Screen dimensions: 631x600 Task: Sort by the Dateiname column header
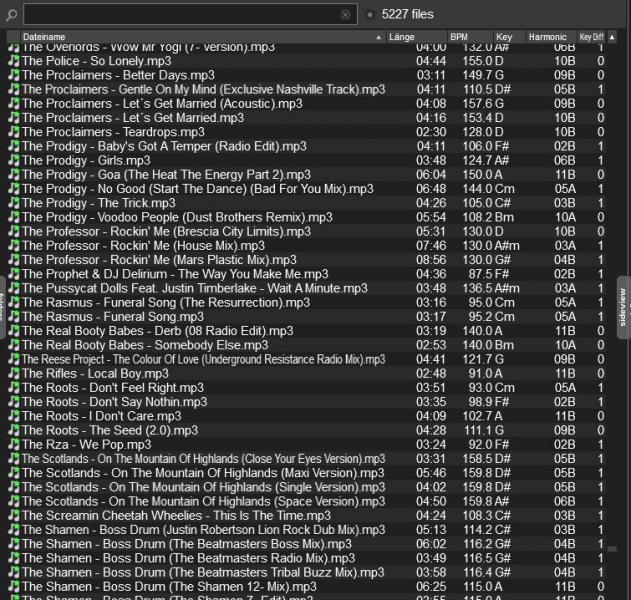(x=202, y=37)
